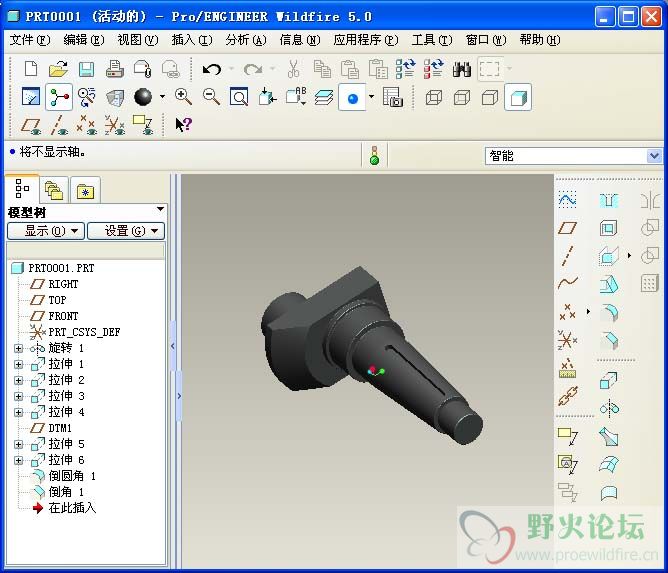Viewport: 668px width, 573px height.
Task: Expand the 拉伸 4 tree node
Action: [18, 412]
